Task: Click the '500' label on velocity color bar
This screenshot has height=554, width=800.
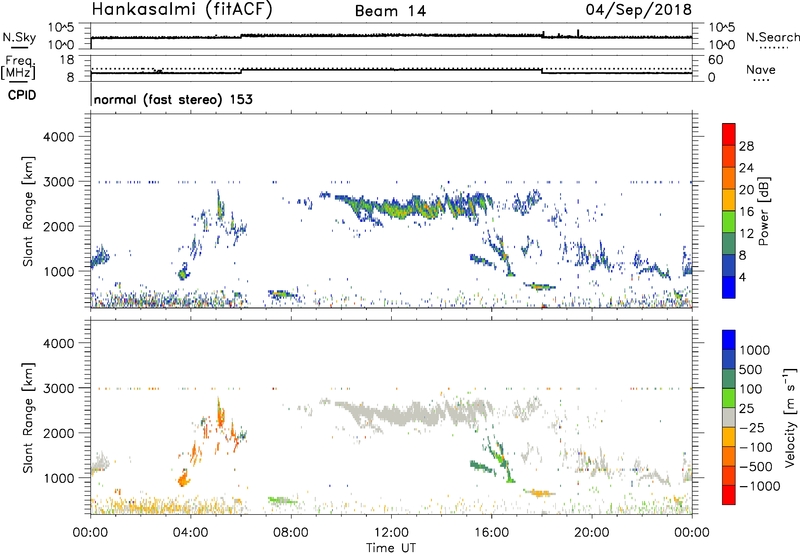Action: [x=751, y=369]
